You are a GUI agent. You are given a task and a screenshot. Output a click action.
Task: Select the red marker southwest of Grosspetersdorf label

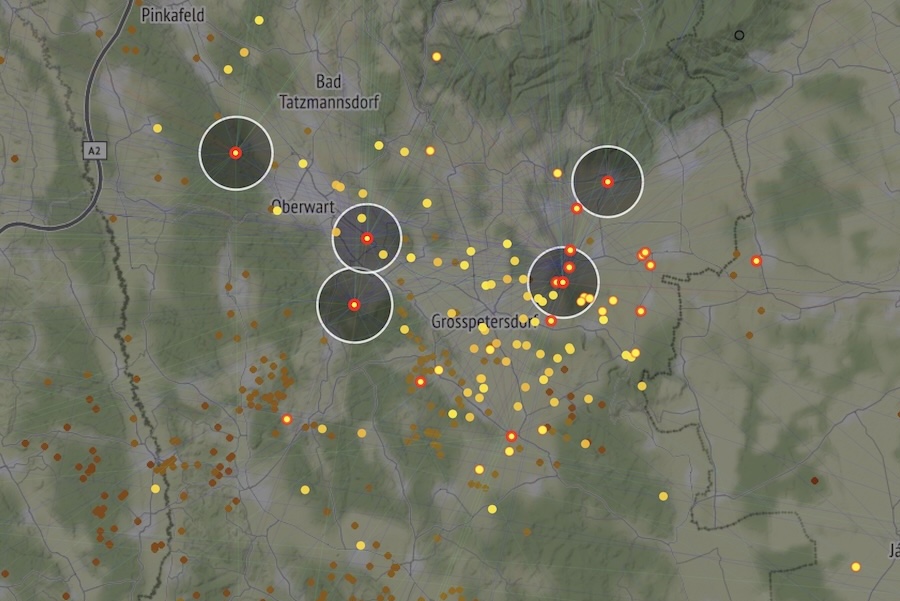420,382
